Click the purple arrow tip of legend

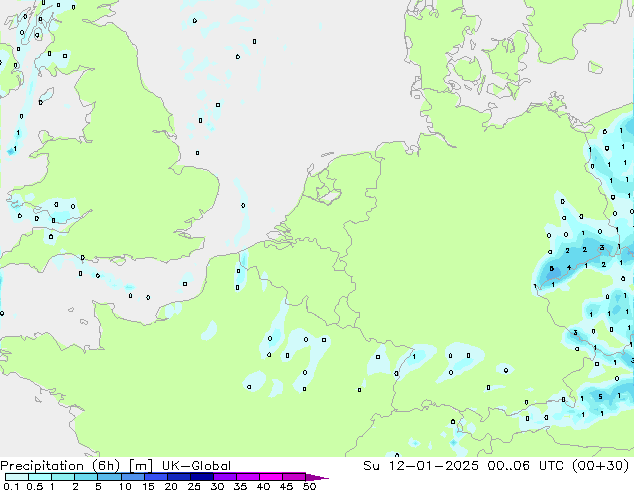pyautogui.click(x=317, y=477)
